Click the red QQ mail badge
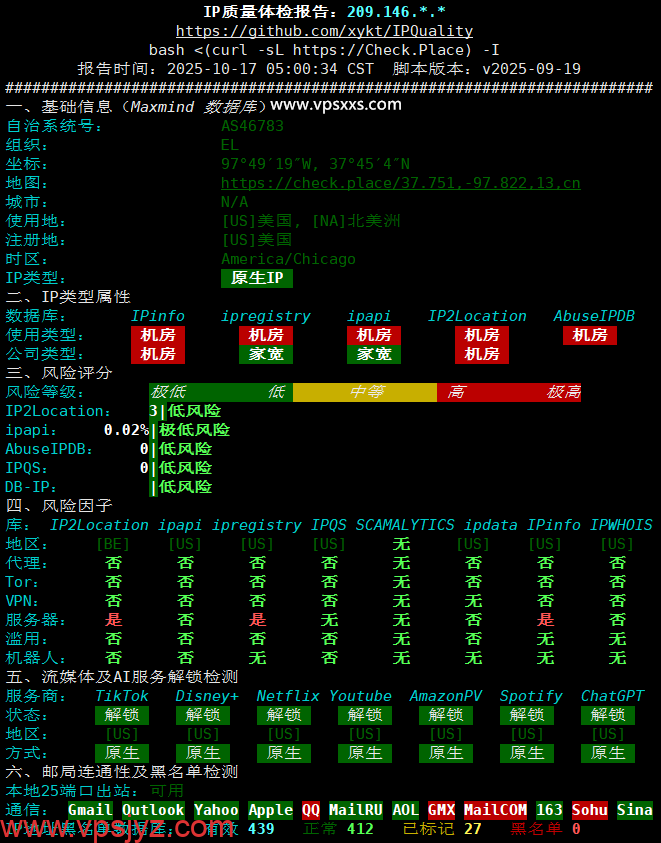661x843 pixels. click(311, 810)
